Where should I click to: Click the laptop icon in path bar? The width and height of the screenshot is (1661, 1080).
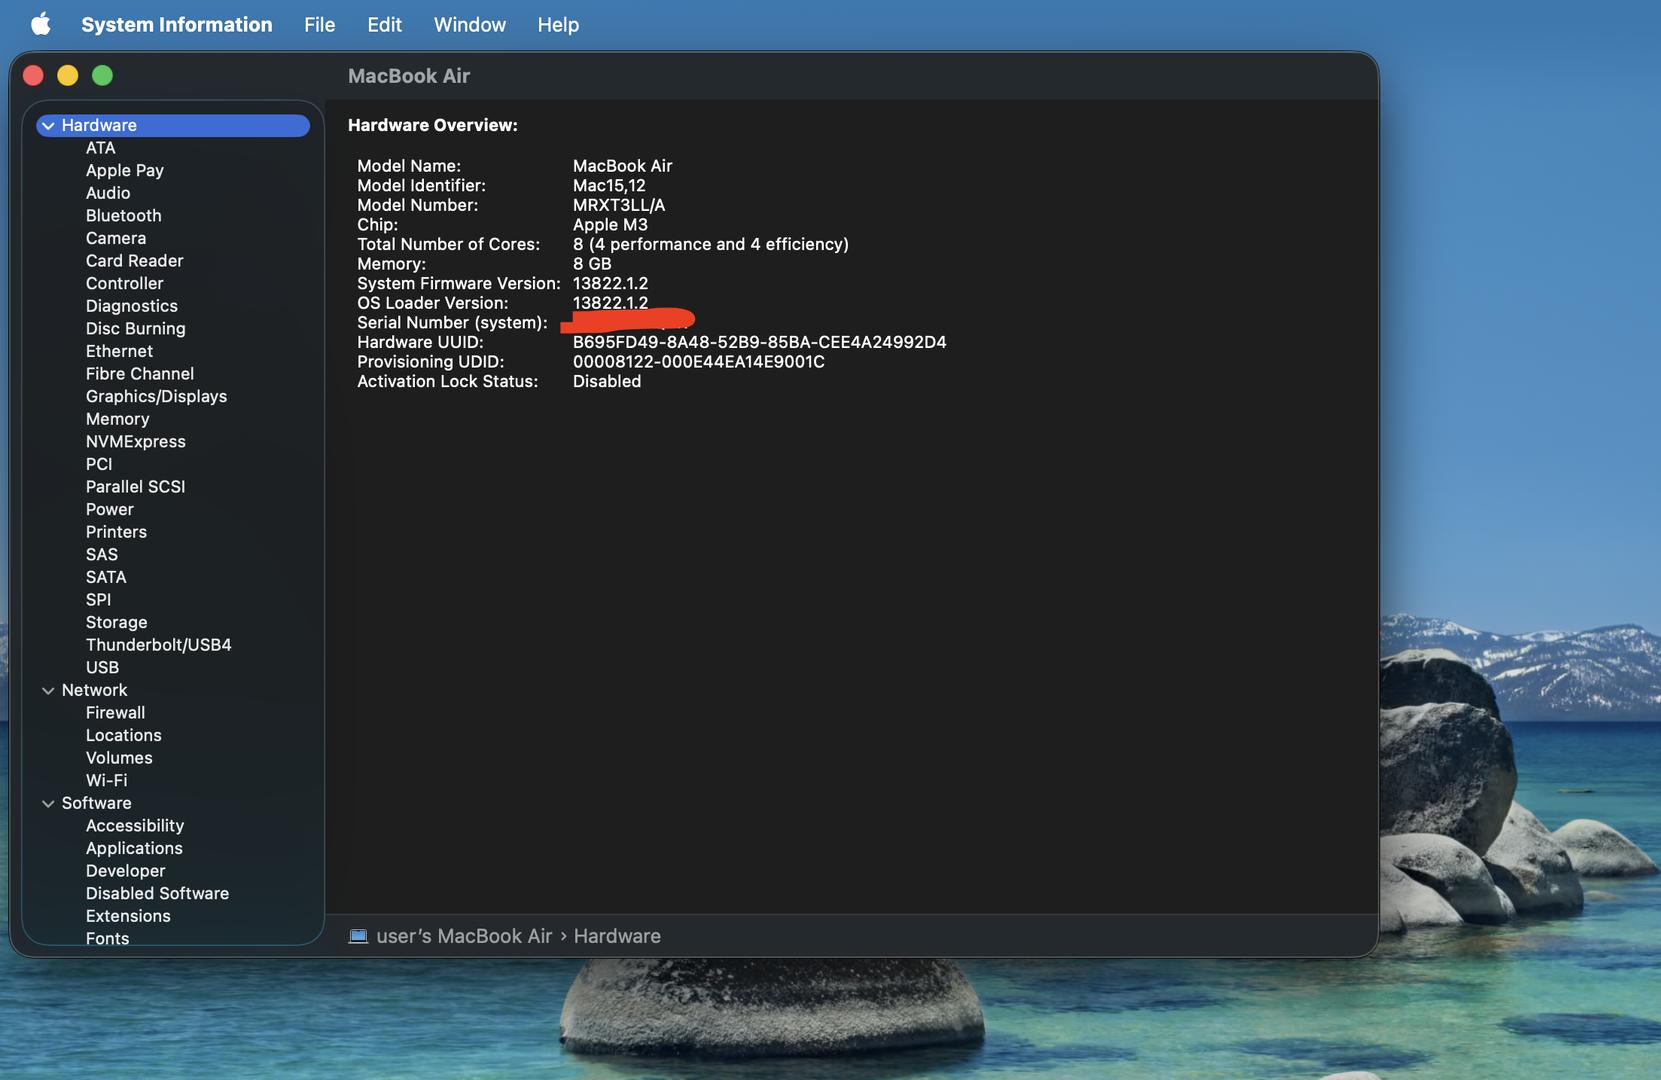click(x=358, y=936)
